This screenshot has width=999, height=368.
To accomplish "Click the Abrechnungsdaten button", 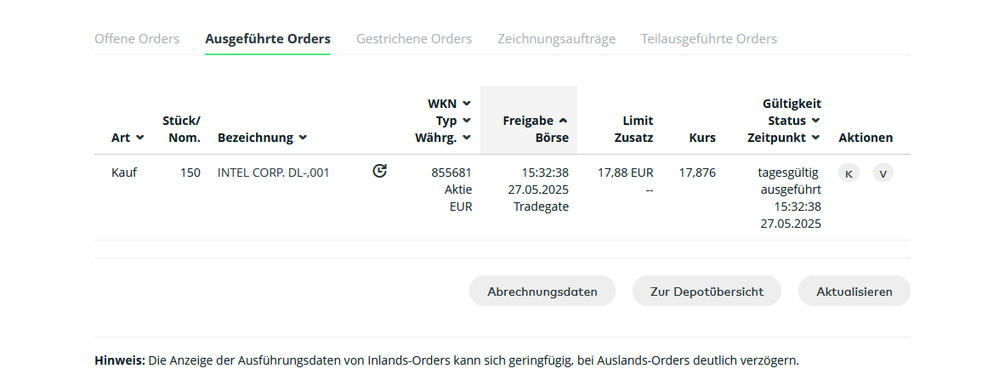I will coord(542,291).
